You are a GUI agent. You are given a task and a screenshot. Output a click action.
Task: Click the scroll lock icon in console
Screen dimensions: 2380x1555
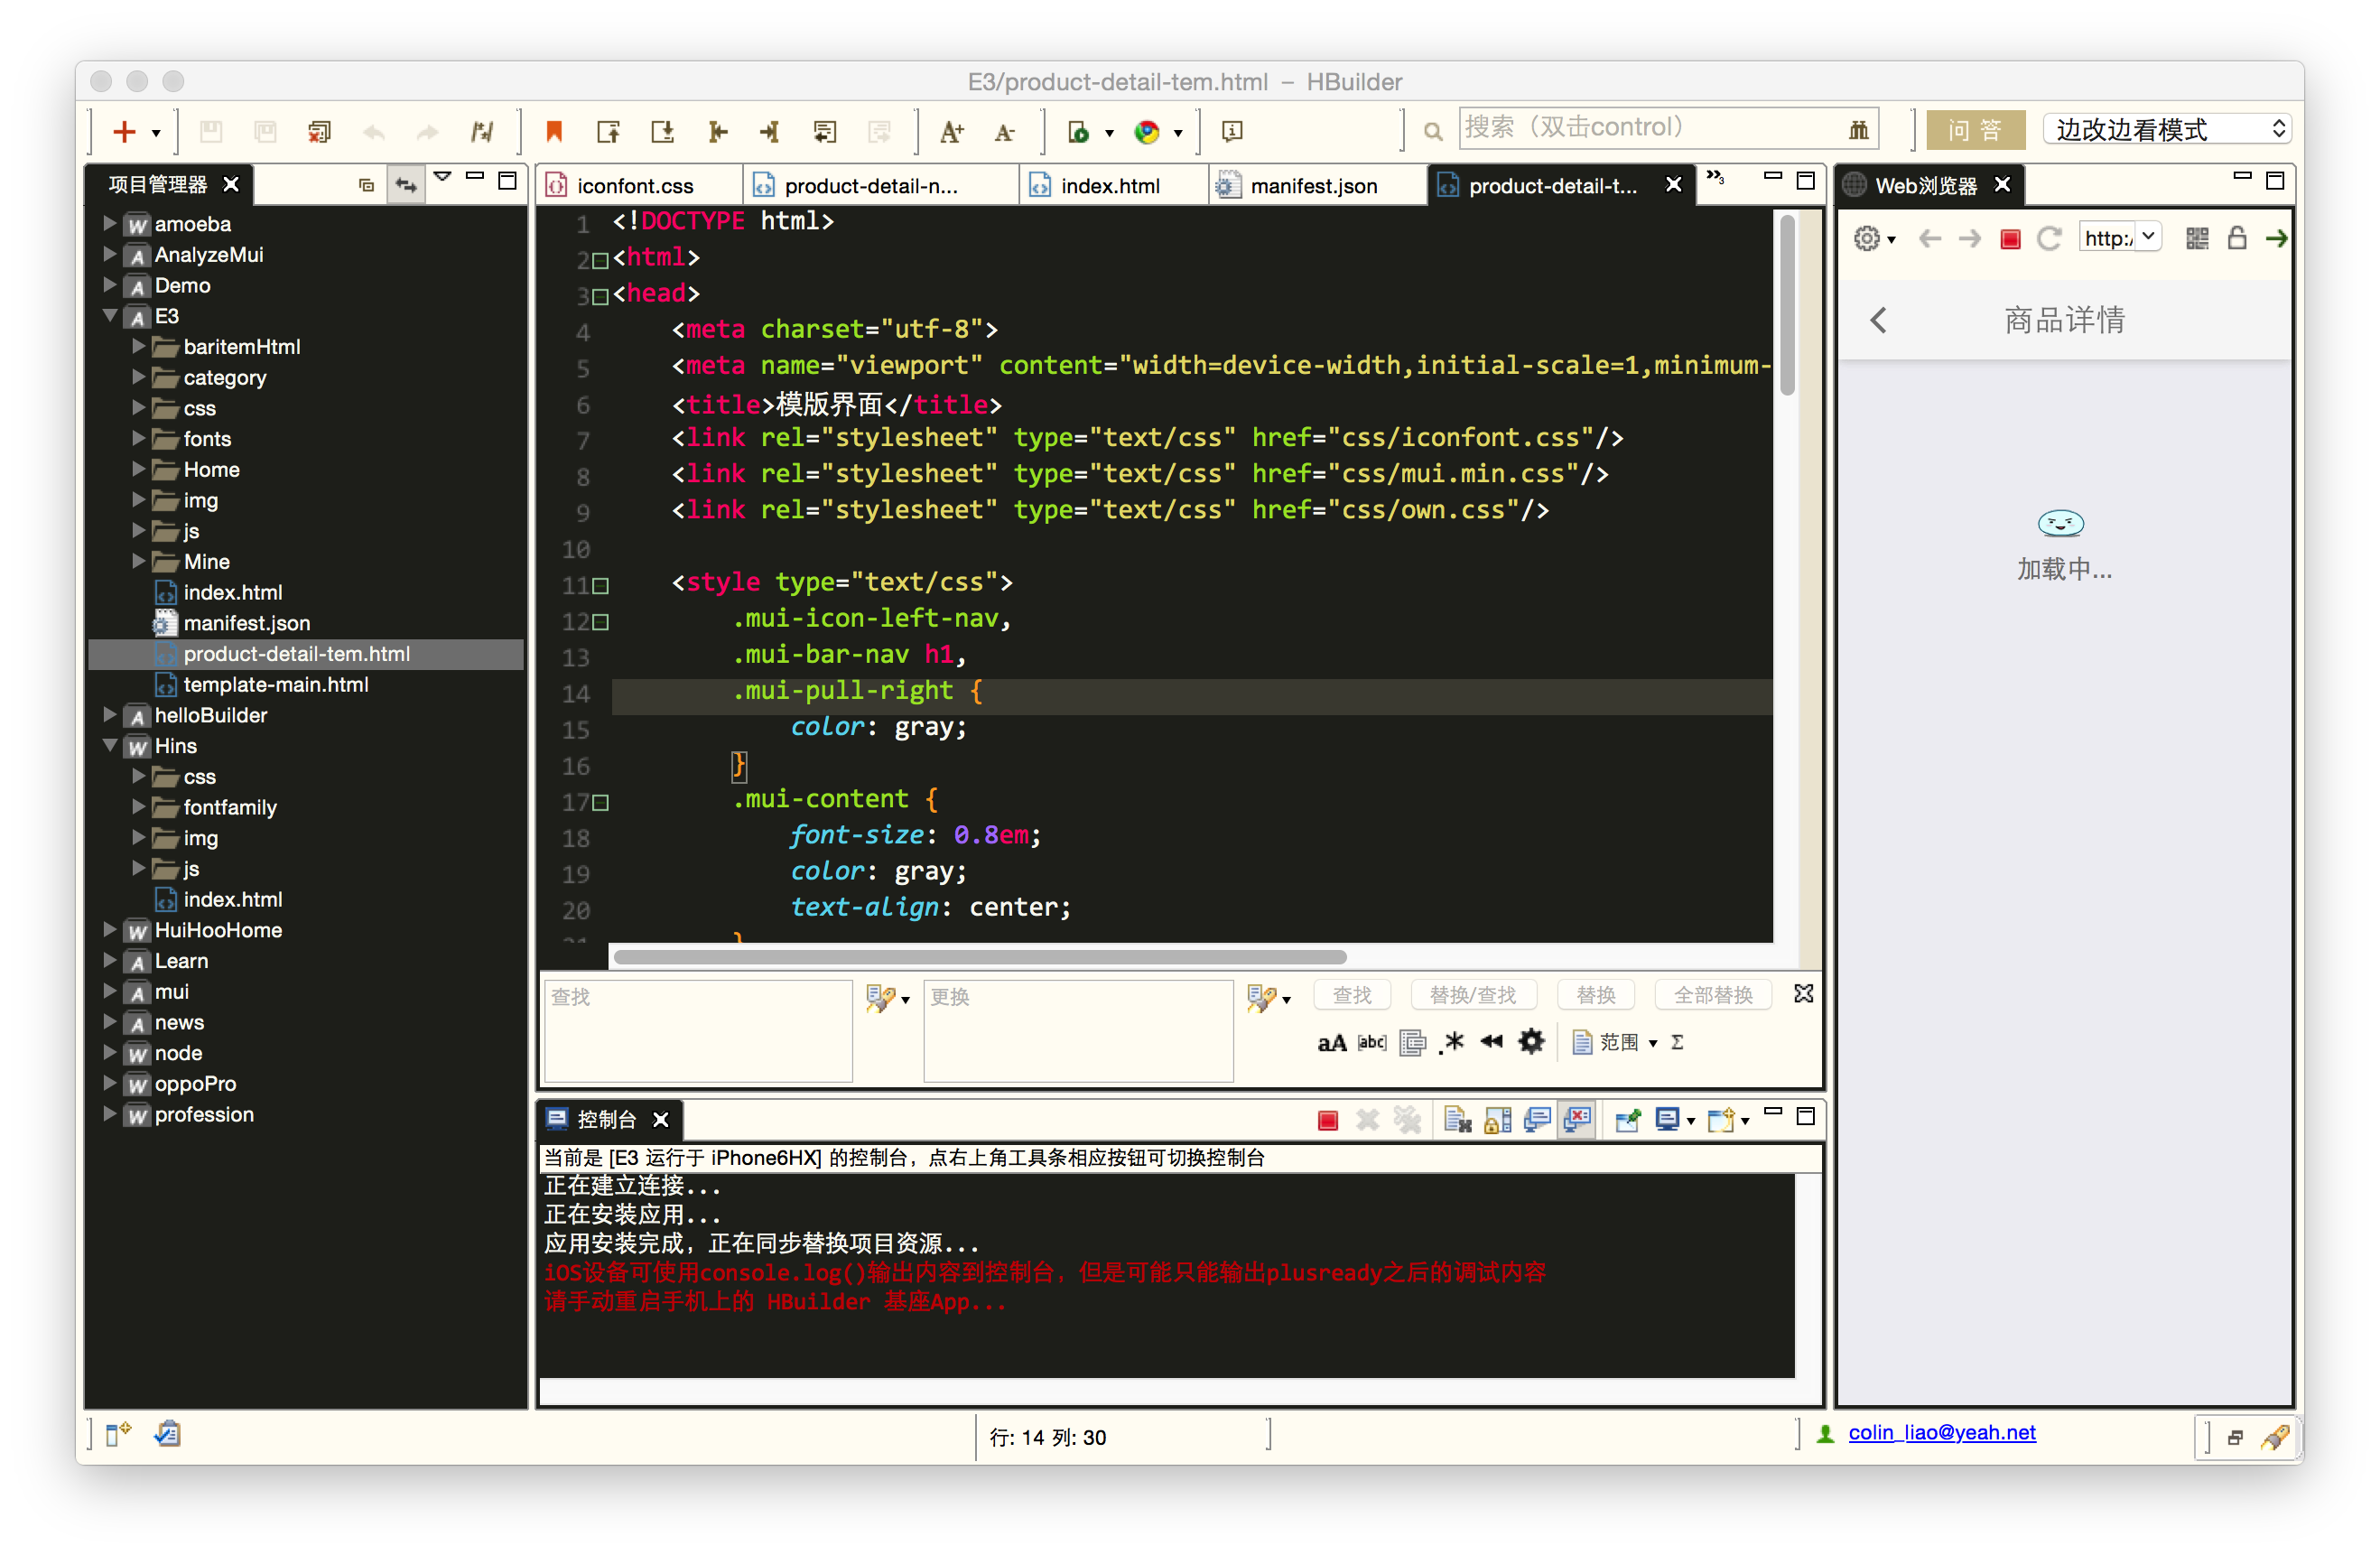(x=1497, y=1120)
